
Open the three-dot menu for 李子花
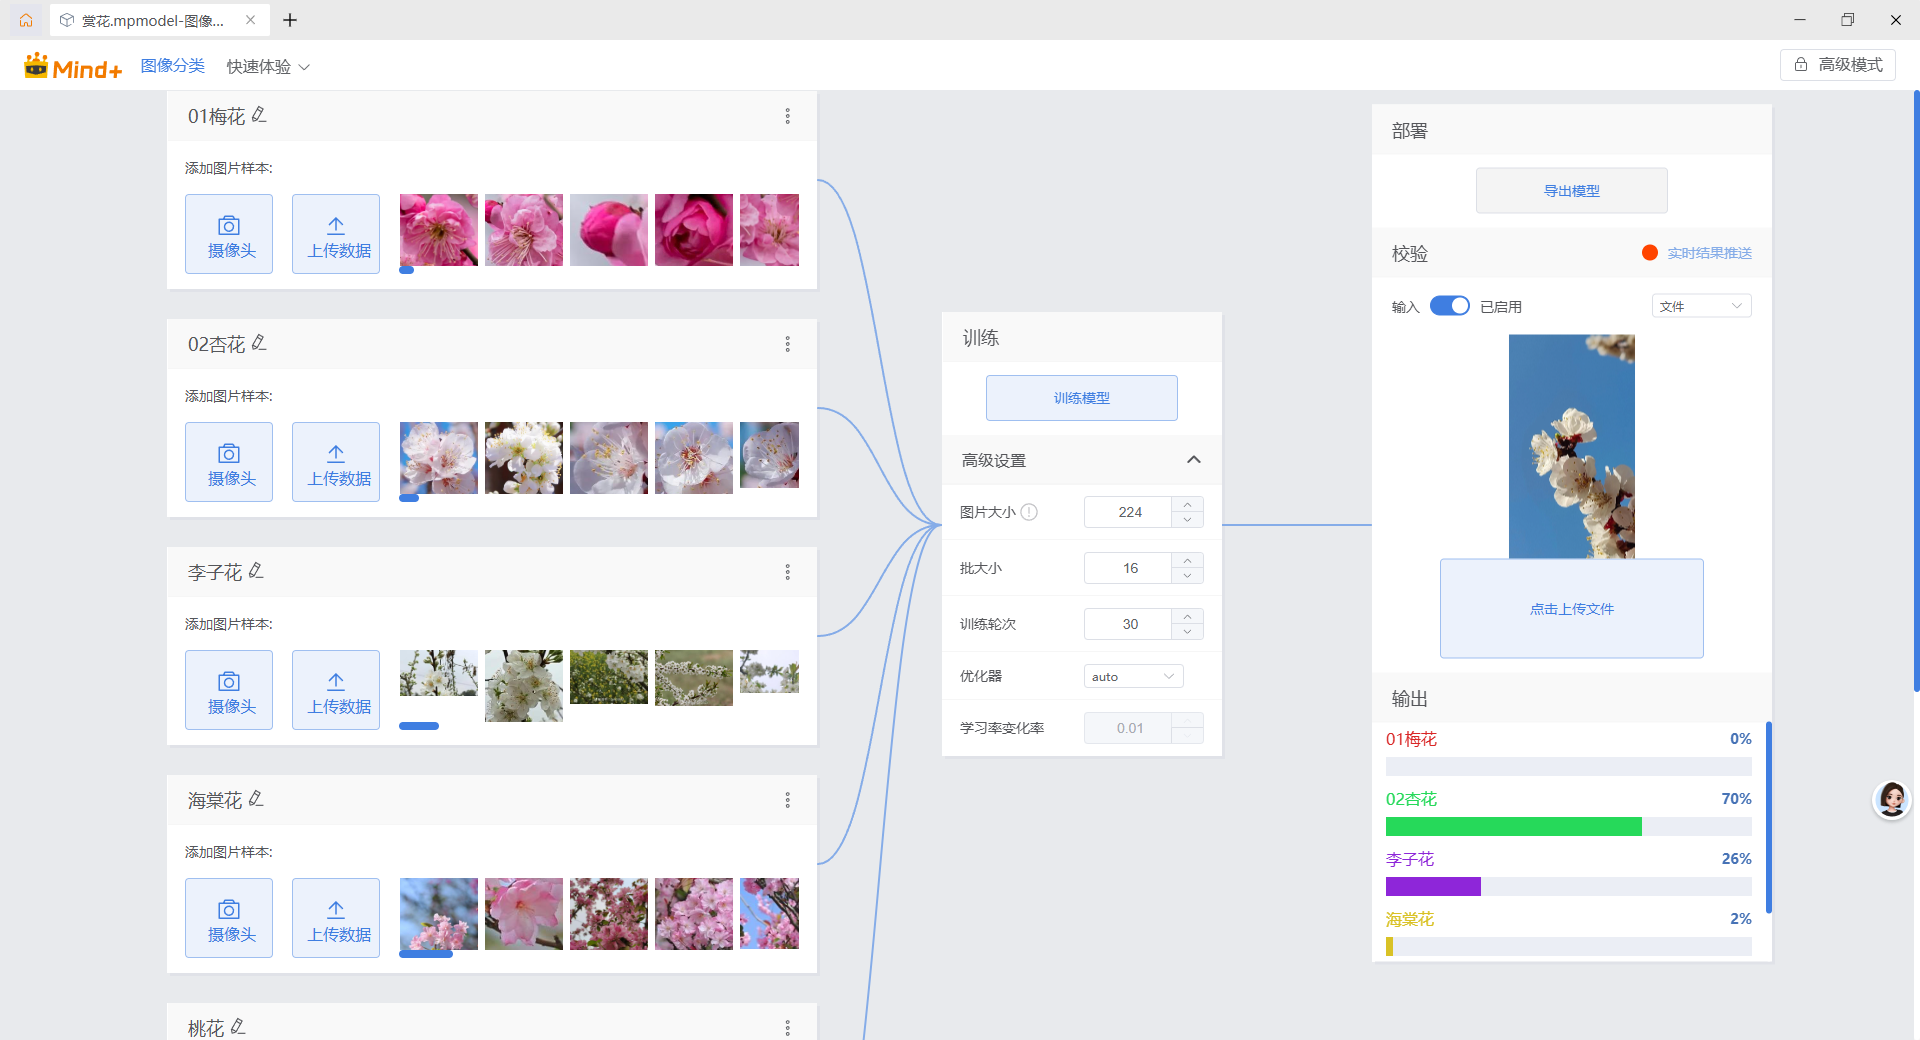(x=788, y=572)
